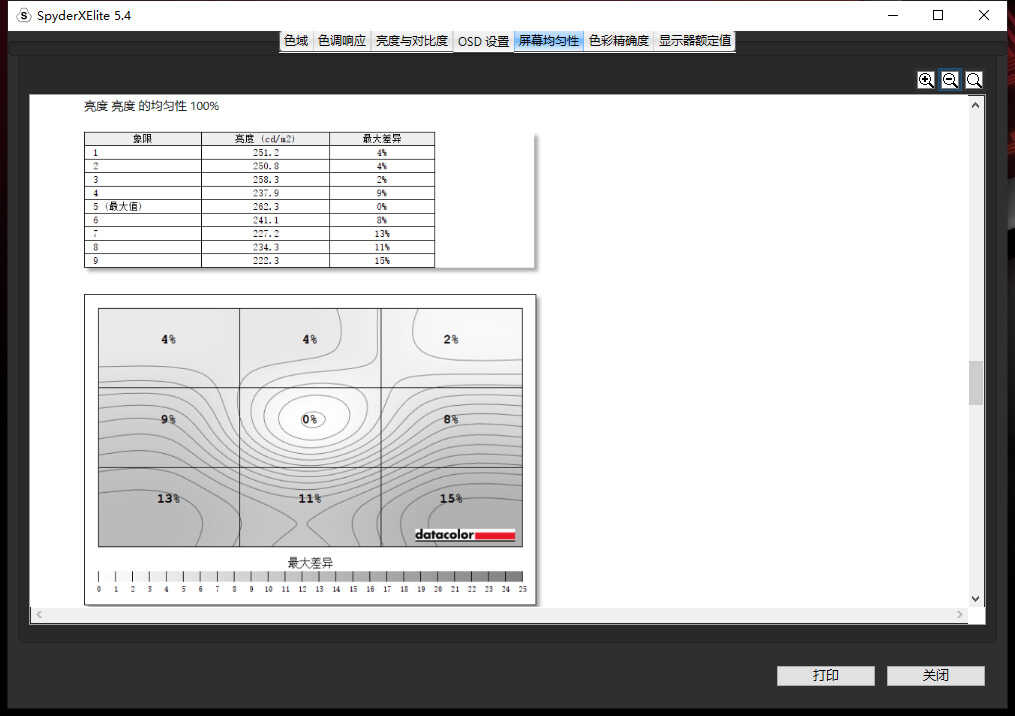Open the 色彩精确度 tab

coord(619,41)
